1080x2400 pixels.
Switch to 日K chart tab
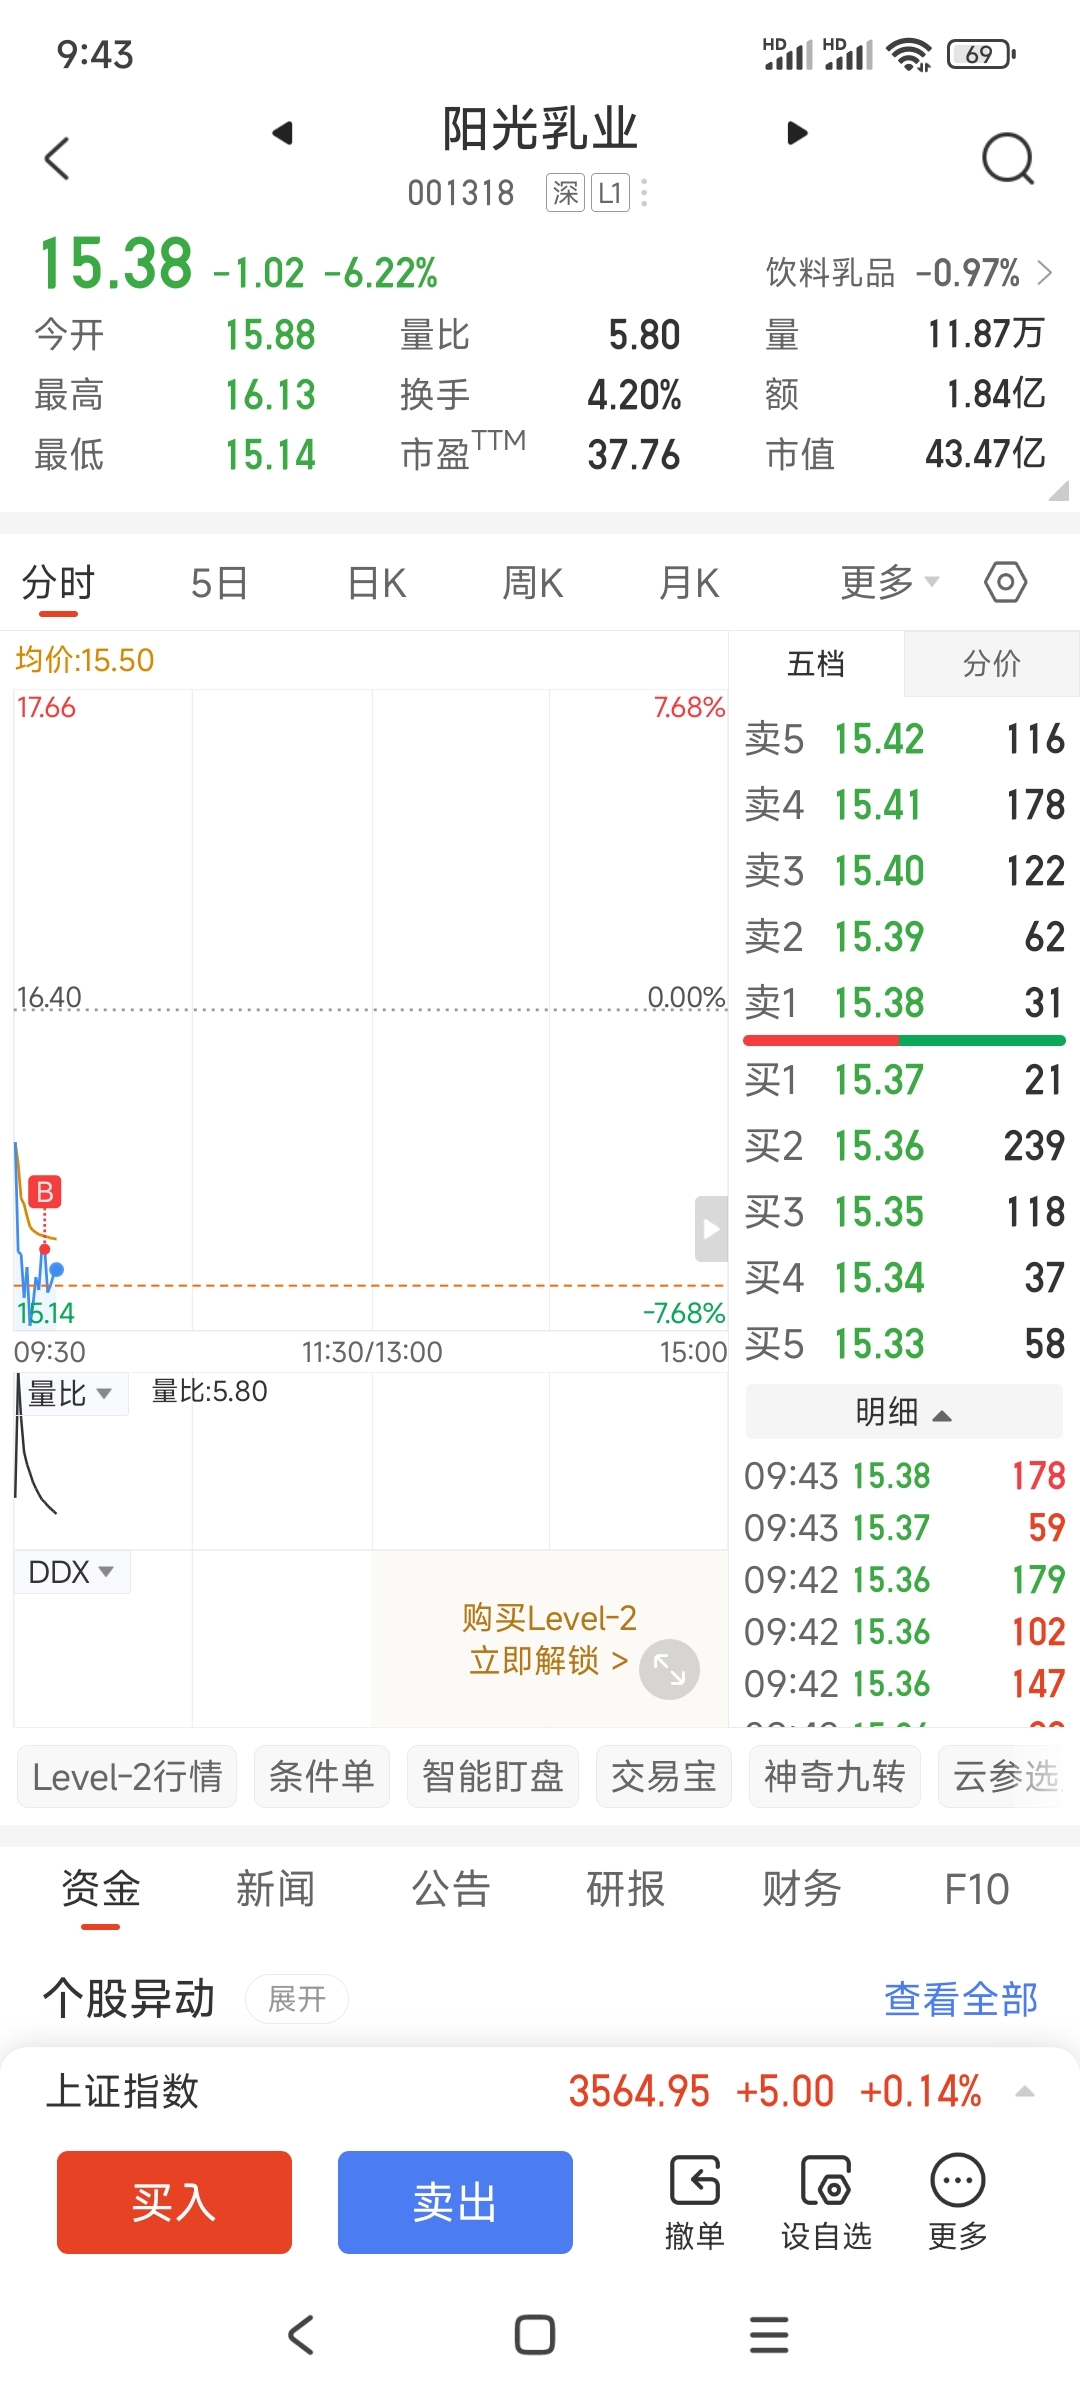pyautogui.click(x=376, y=582)
